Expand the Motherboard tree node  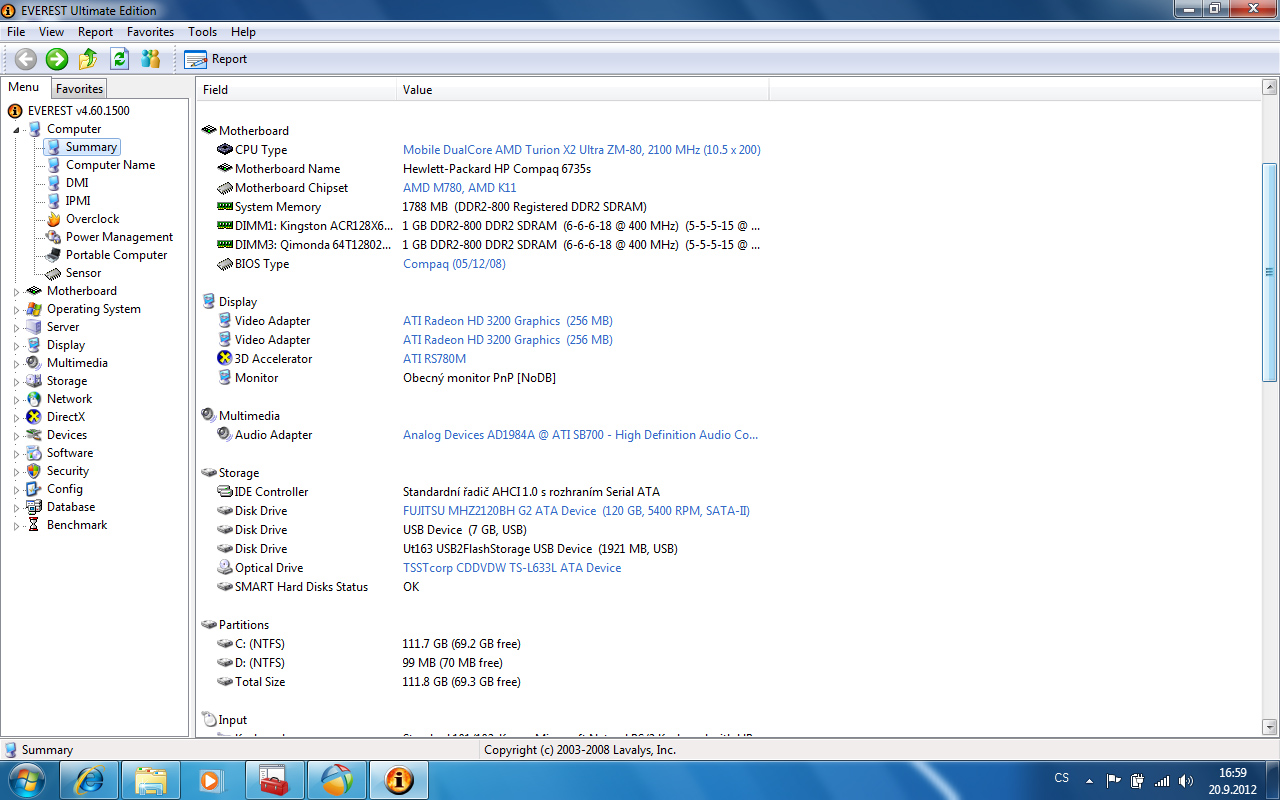(16, 292)
